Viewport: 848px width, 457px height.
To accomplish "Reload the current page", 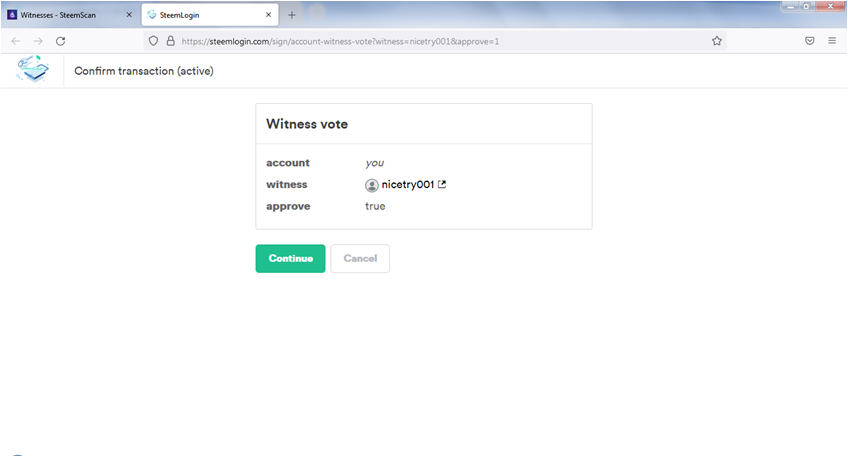I will [x=61, y=41].
